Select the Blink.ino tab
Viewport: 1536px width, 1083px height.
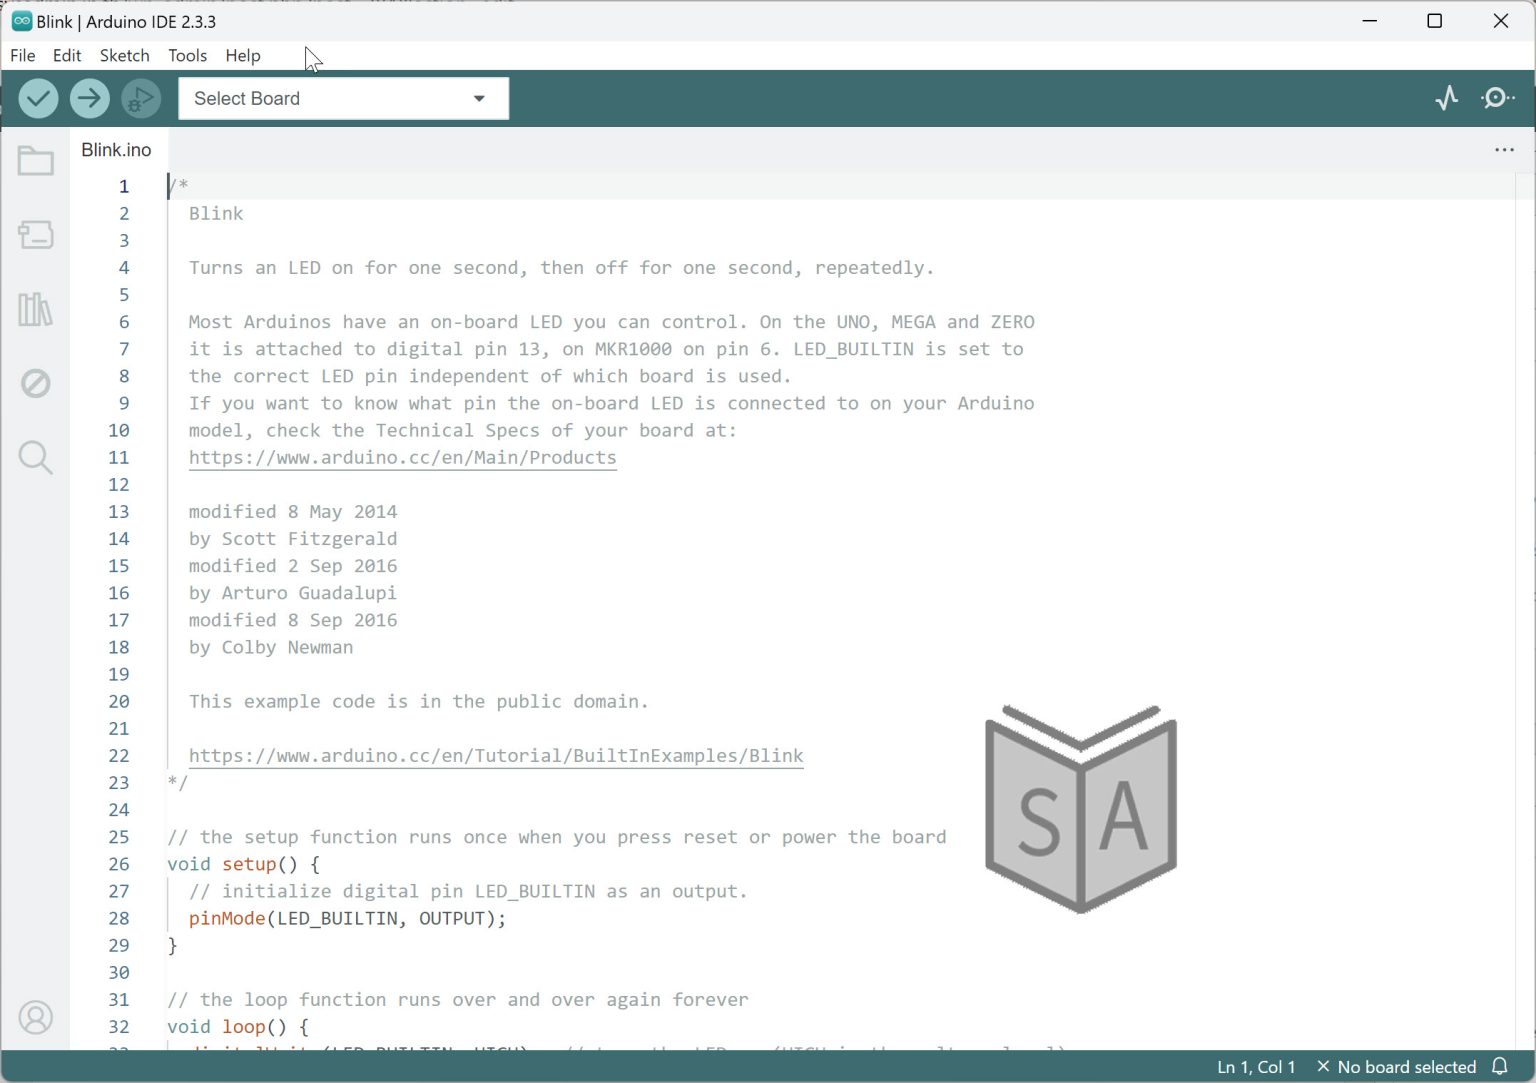tap(116, 149)
